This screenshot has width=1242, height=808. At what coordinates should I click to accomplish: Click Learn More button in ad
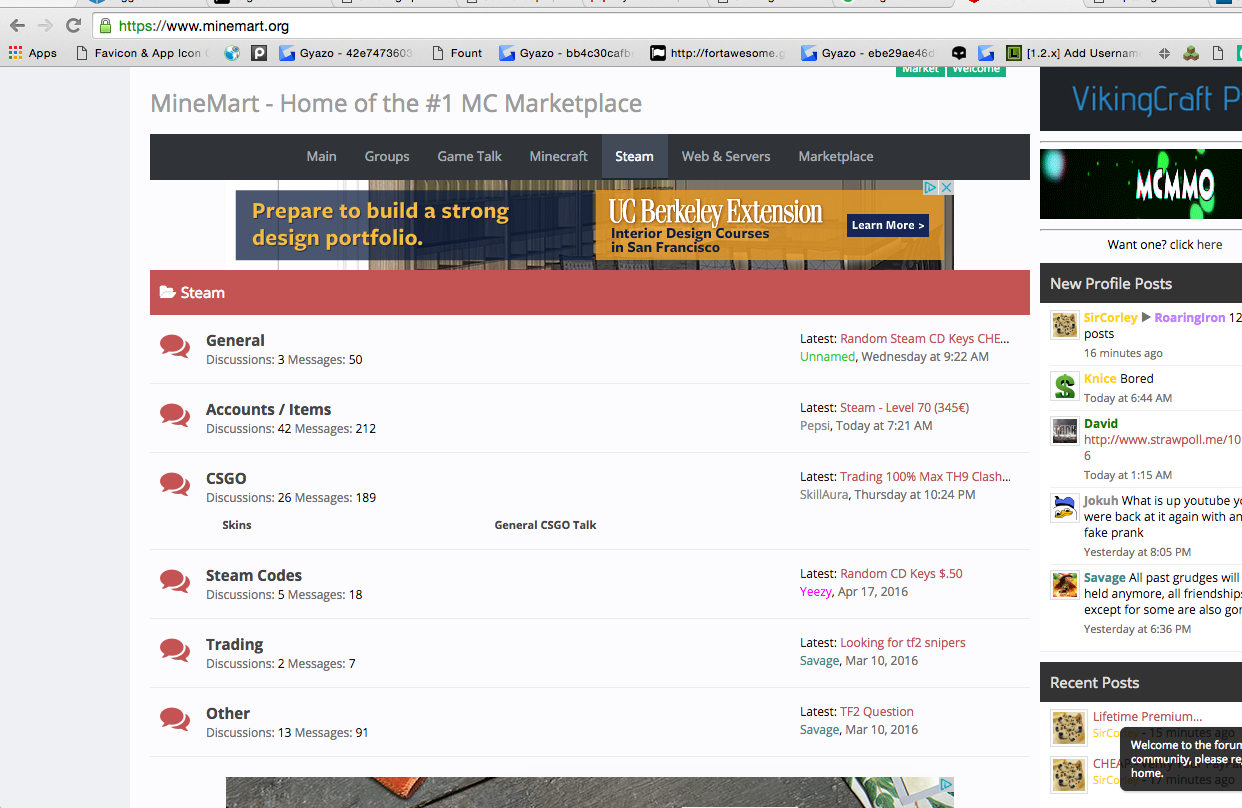[x=887, y=225]
